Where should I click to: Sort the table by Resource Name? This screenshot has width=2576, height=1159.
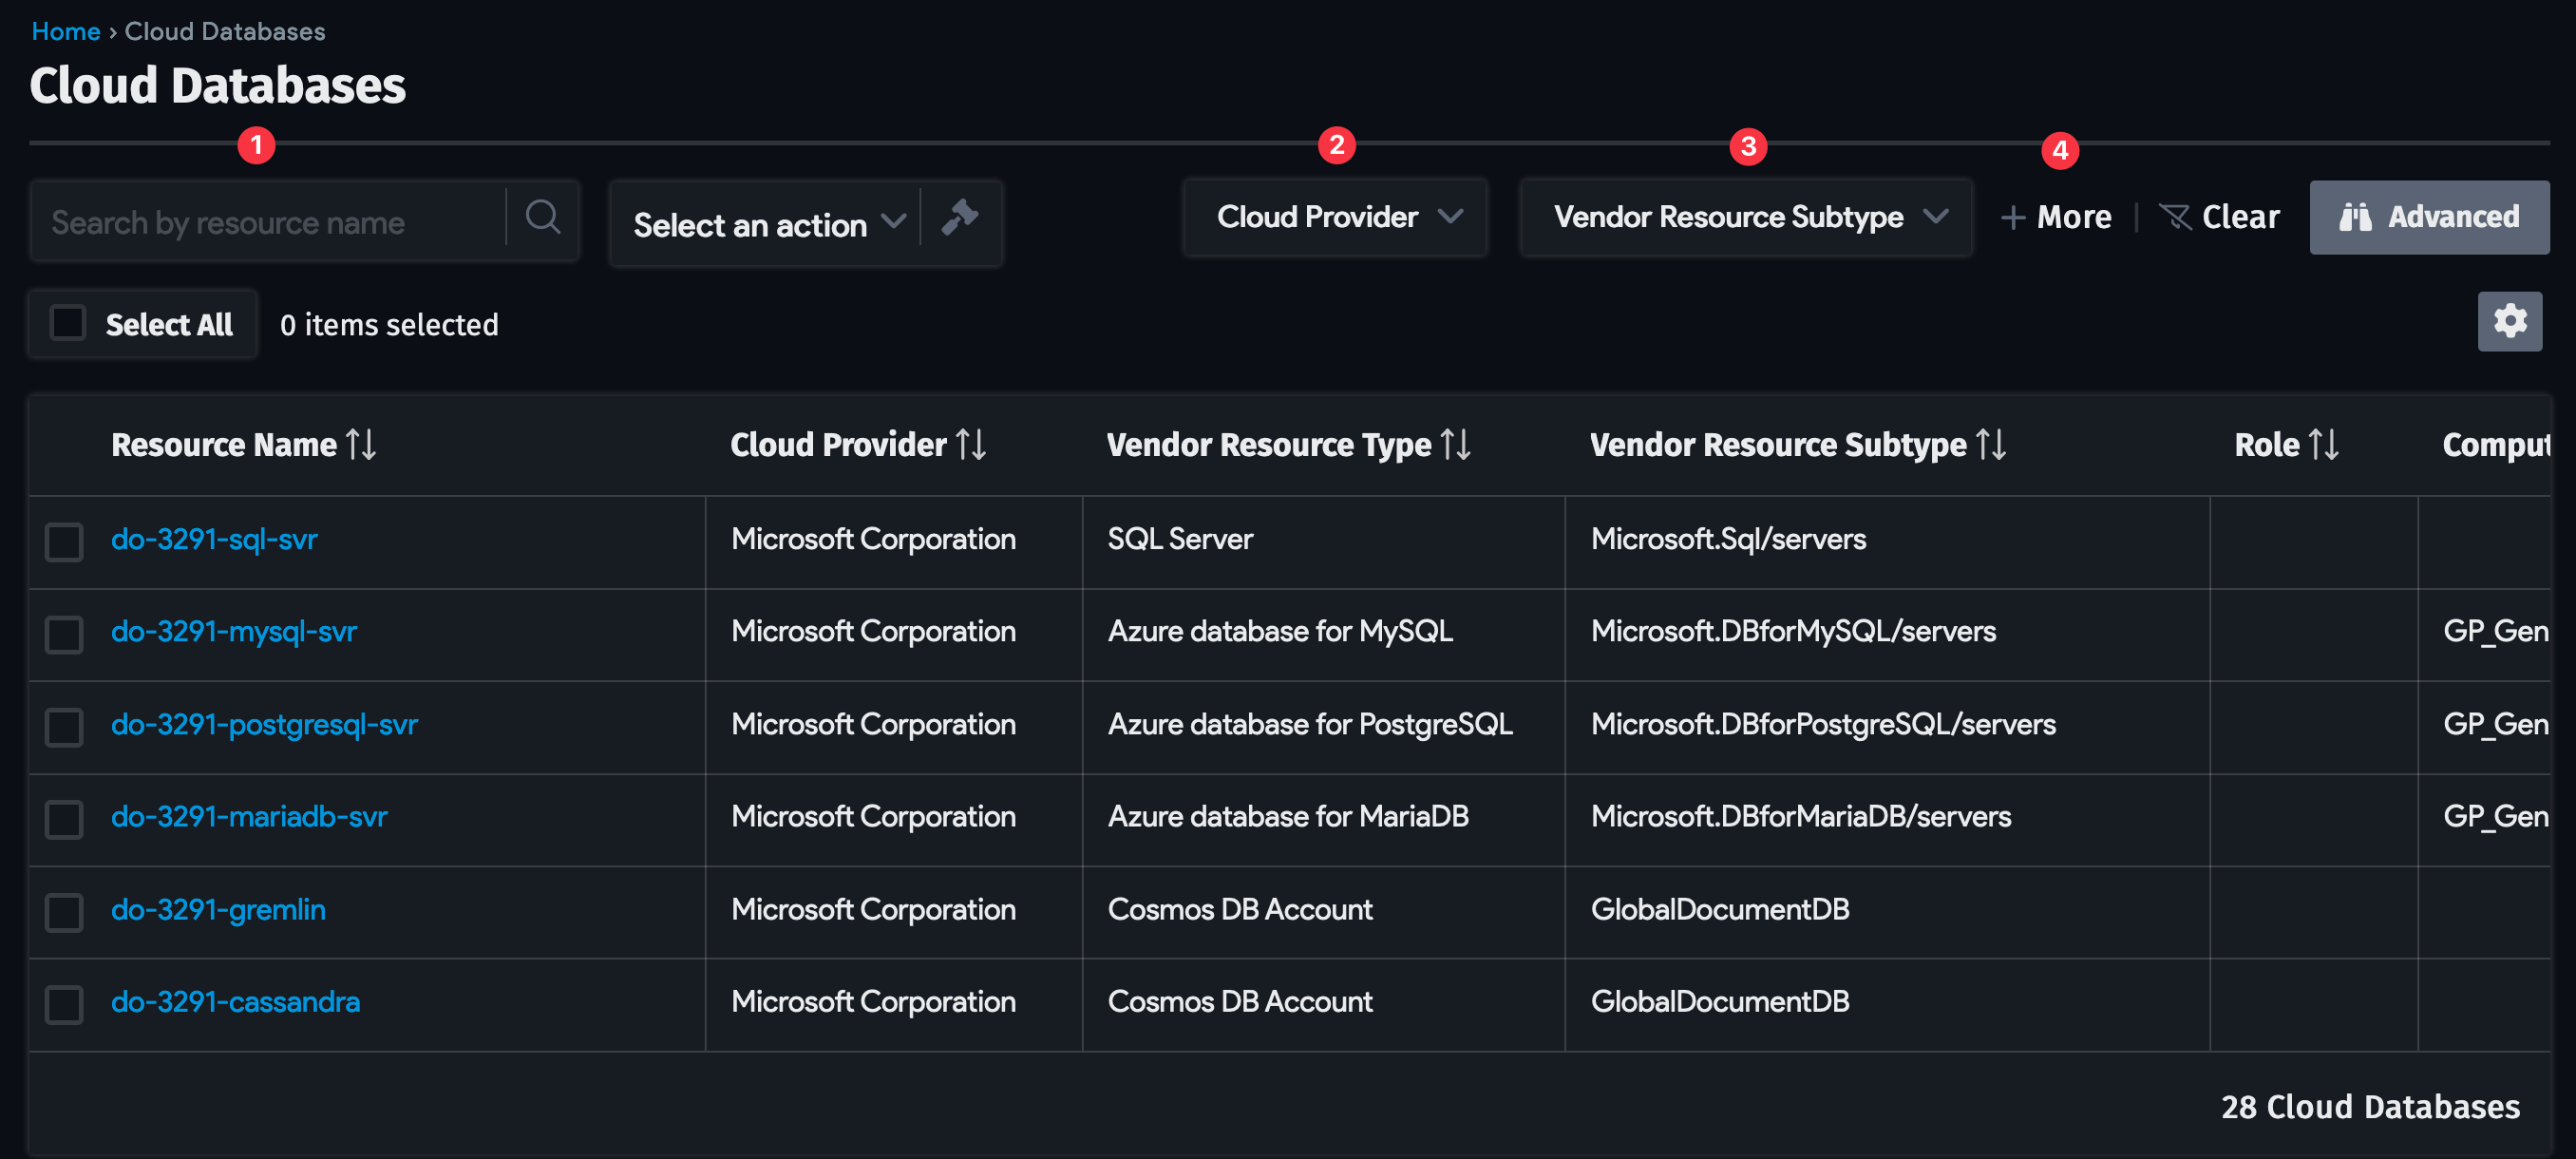click(x=362, y=444)
